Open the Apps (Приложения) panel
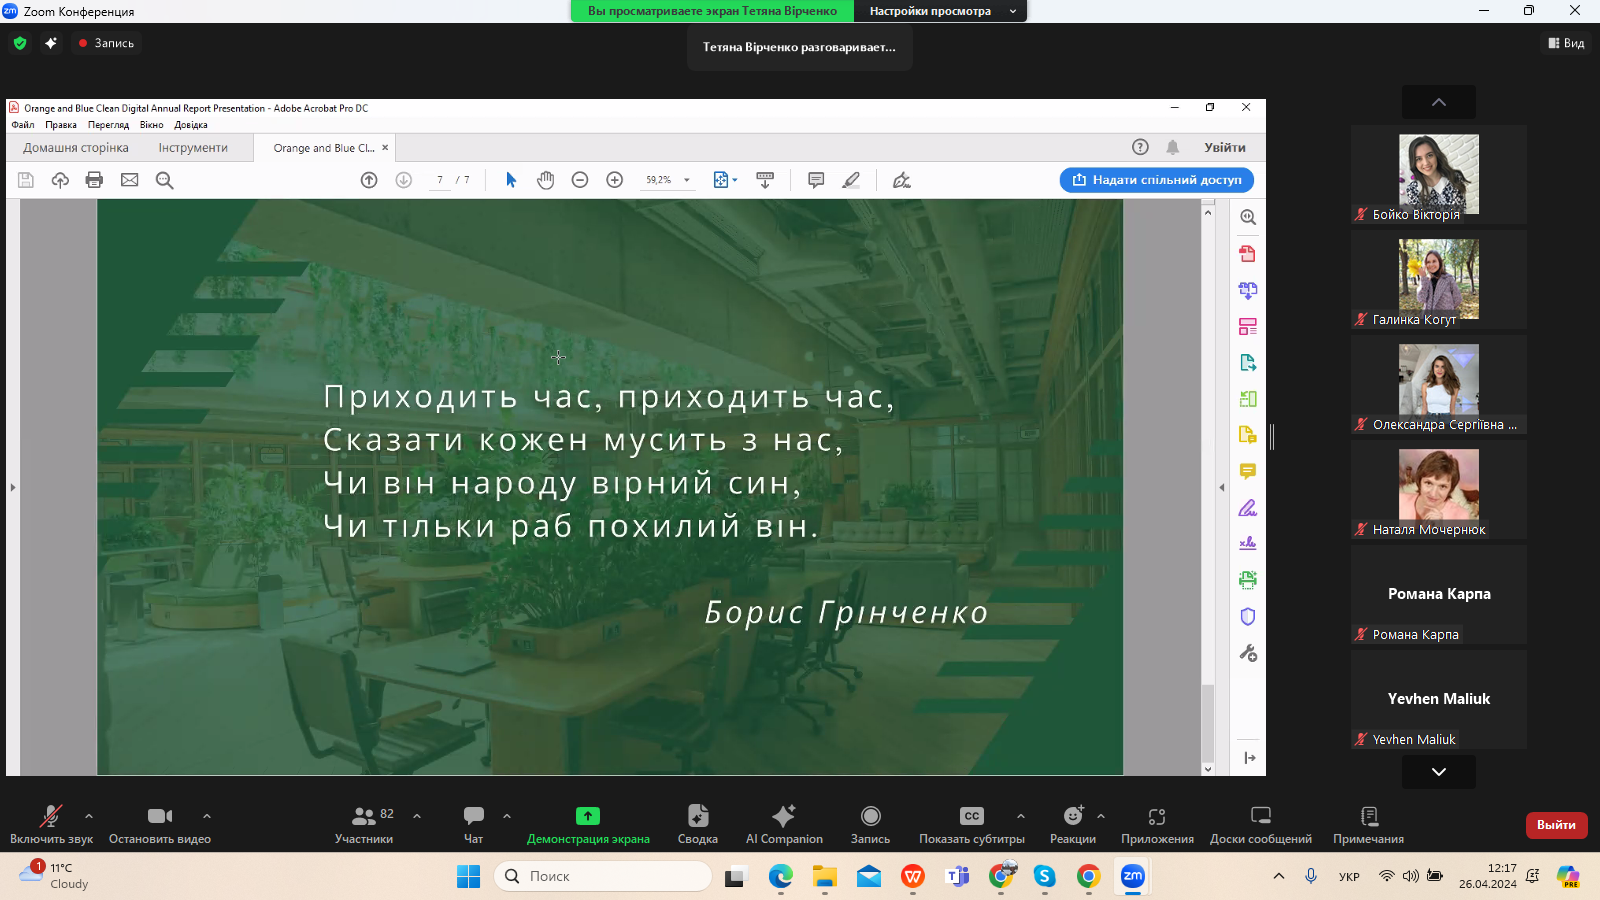 coord(1157,824)
